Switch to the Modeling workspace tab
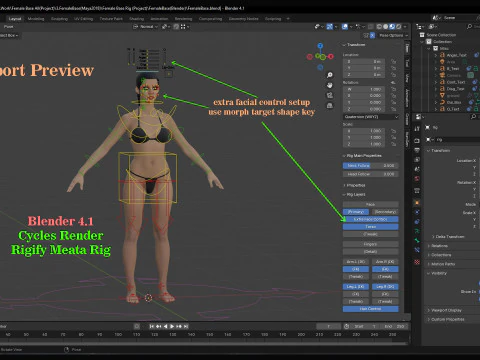The image size is (480, 360). 36,19
